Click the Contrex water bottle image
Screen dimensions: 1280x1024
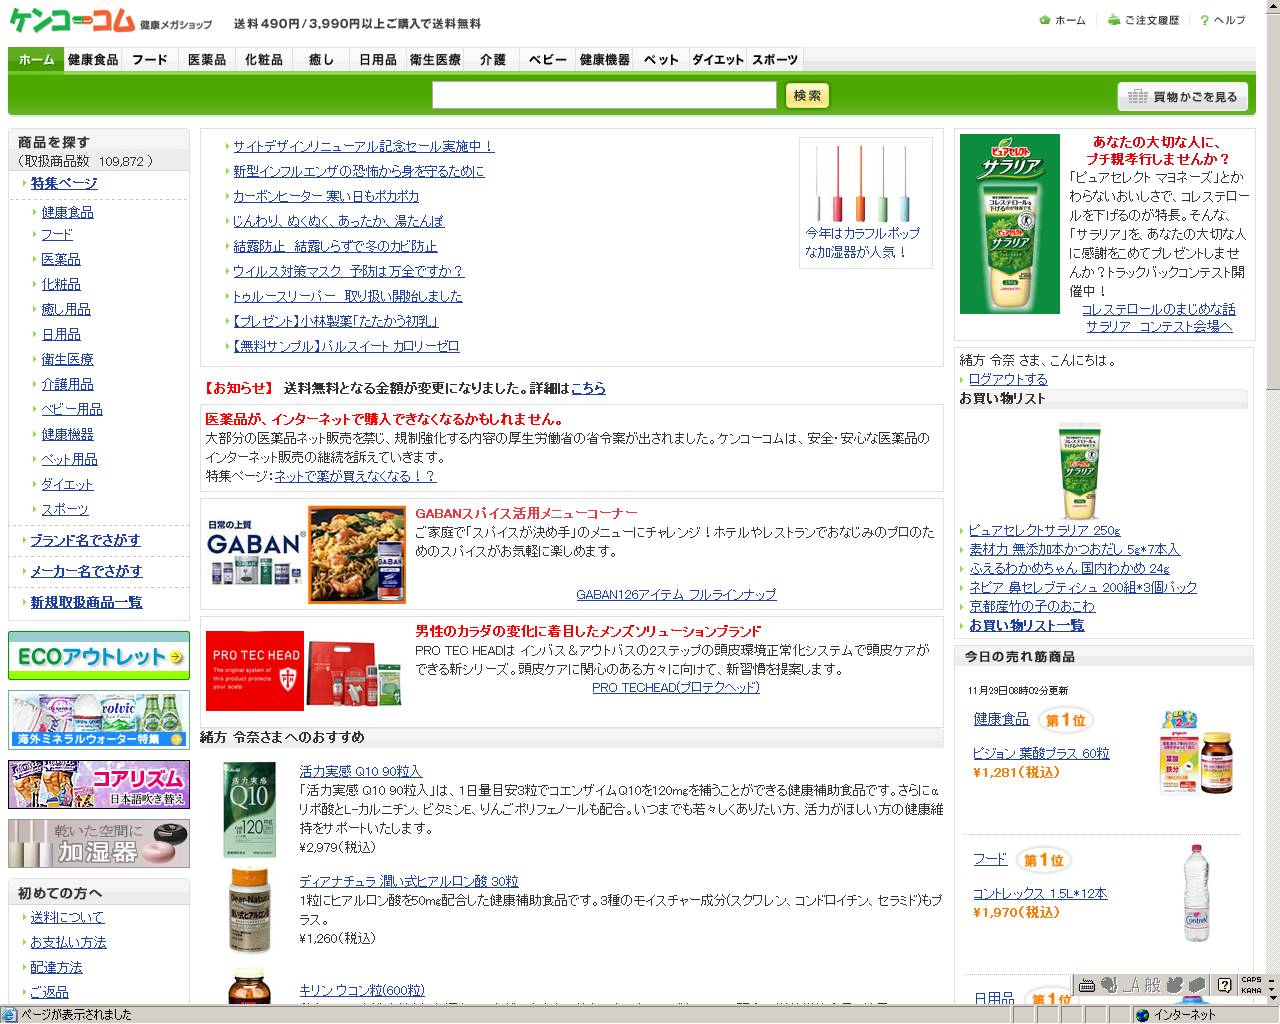[1197, 893]
